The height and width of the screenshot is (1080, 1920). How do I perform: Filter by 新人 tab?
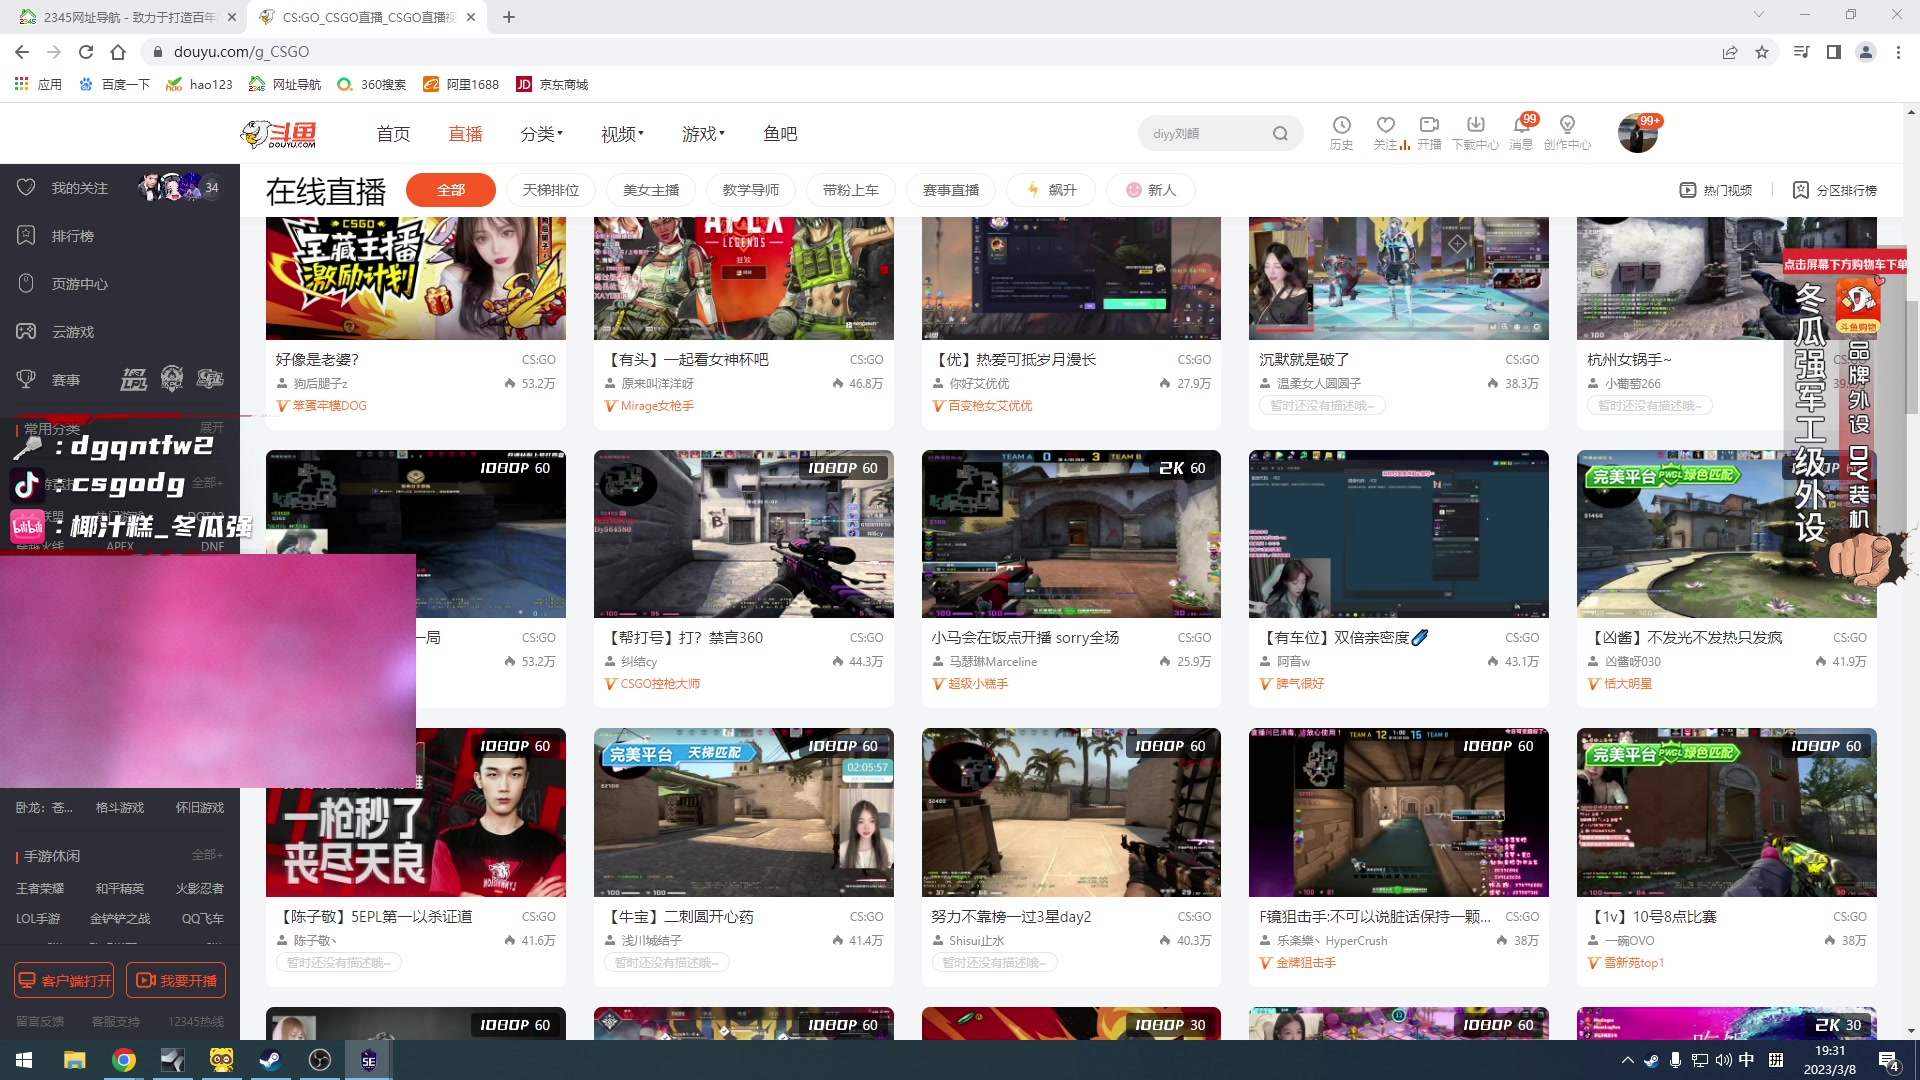tap(1151, 190)
